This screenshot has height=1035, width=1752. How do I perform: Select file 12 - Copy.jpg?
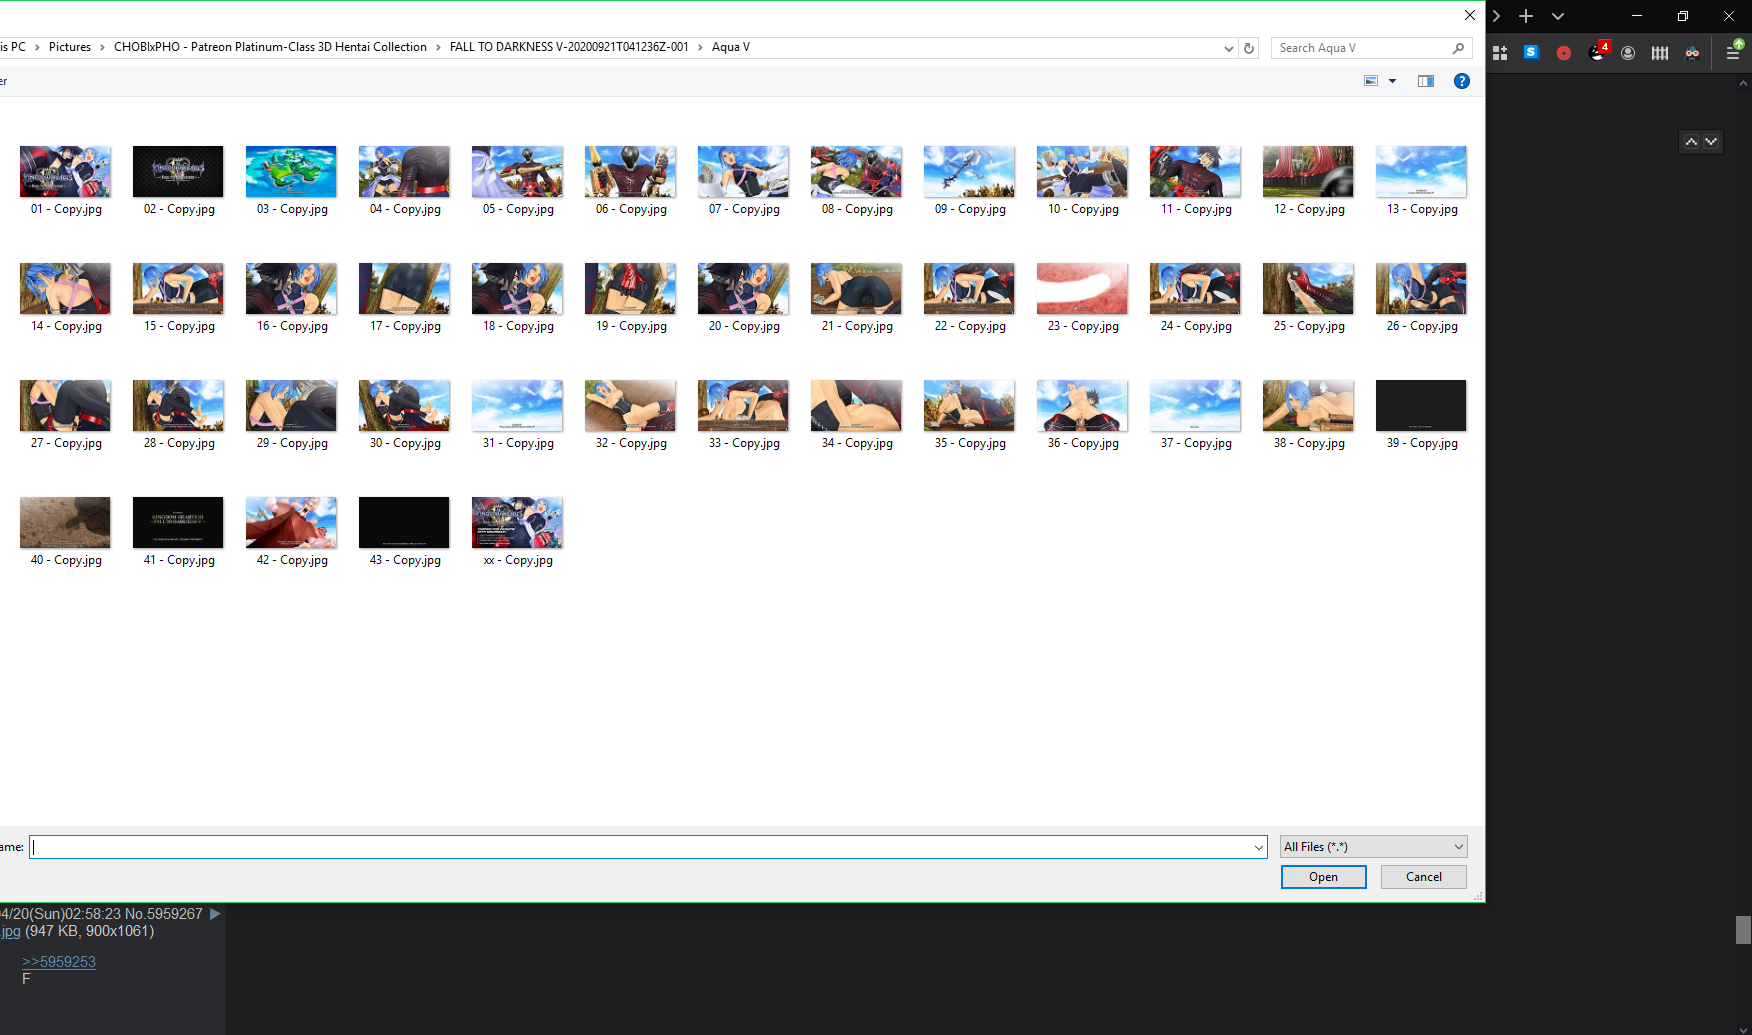(1309, 181)
